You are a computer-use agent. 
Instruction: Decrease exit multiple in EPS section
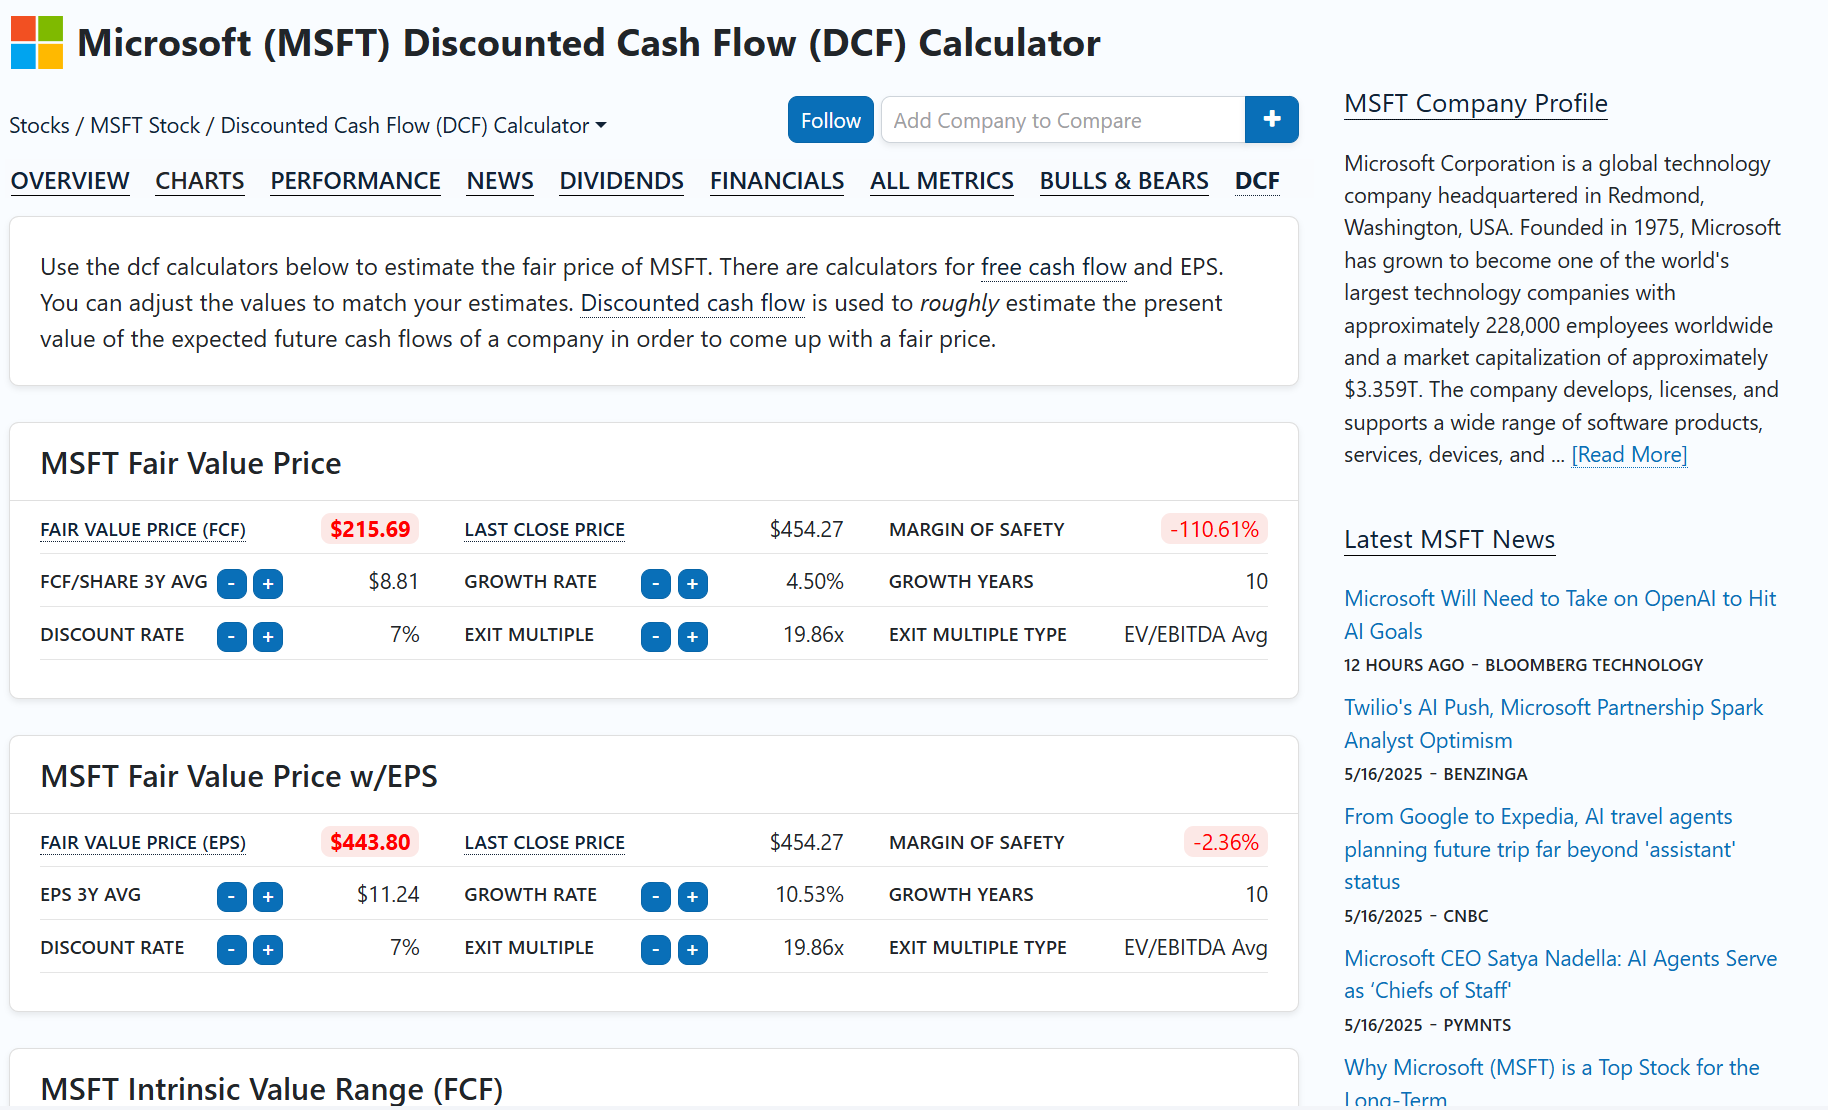pyautogui.click(x=656, y=950)
